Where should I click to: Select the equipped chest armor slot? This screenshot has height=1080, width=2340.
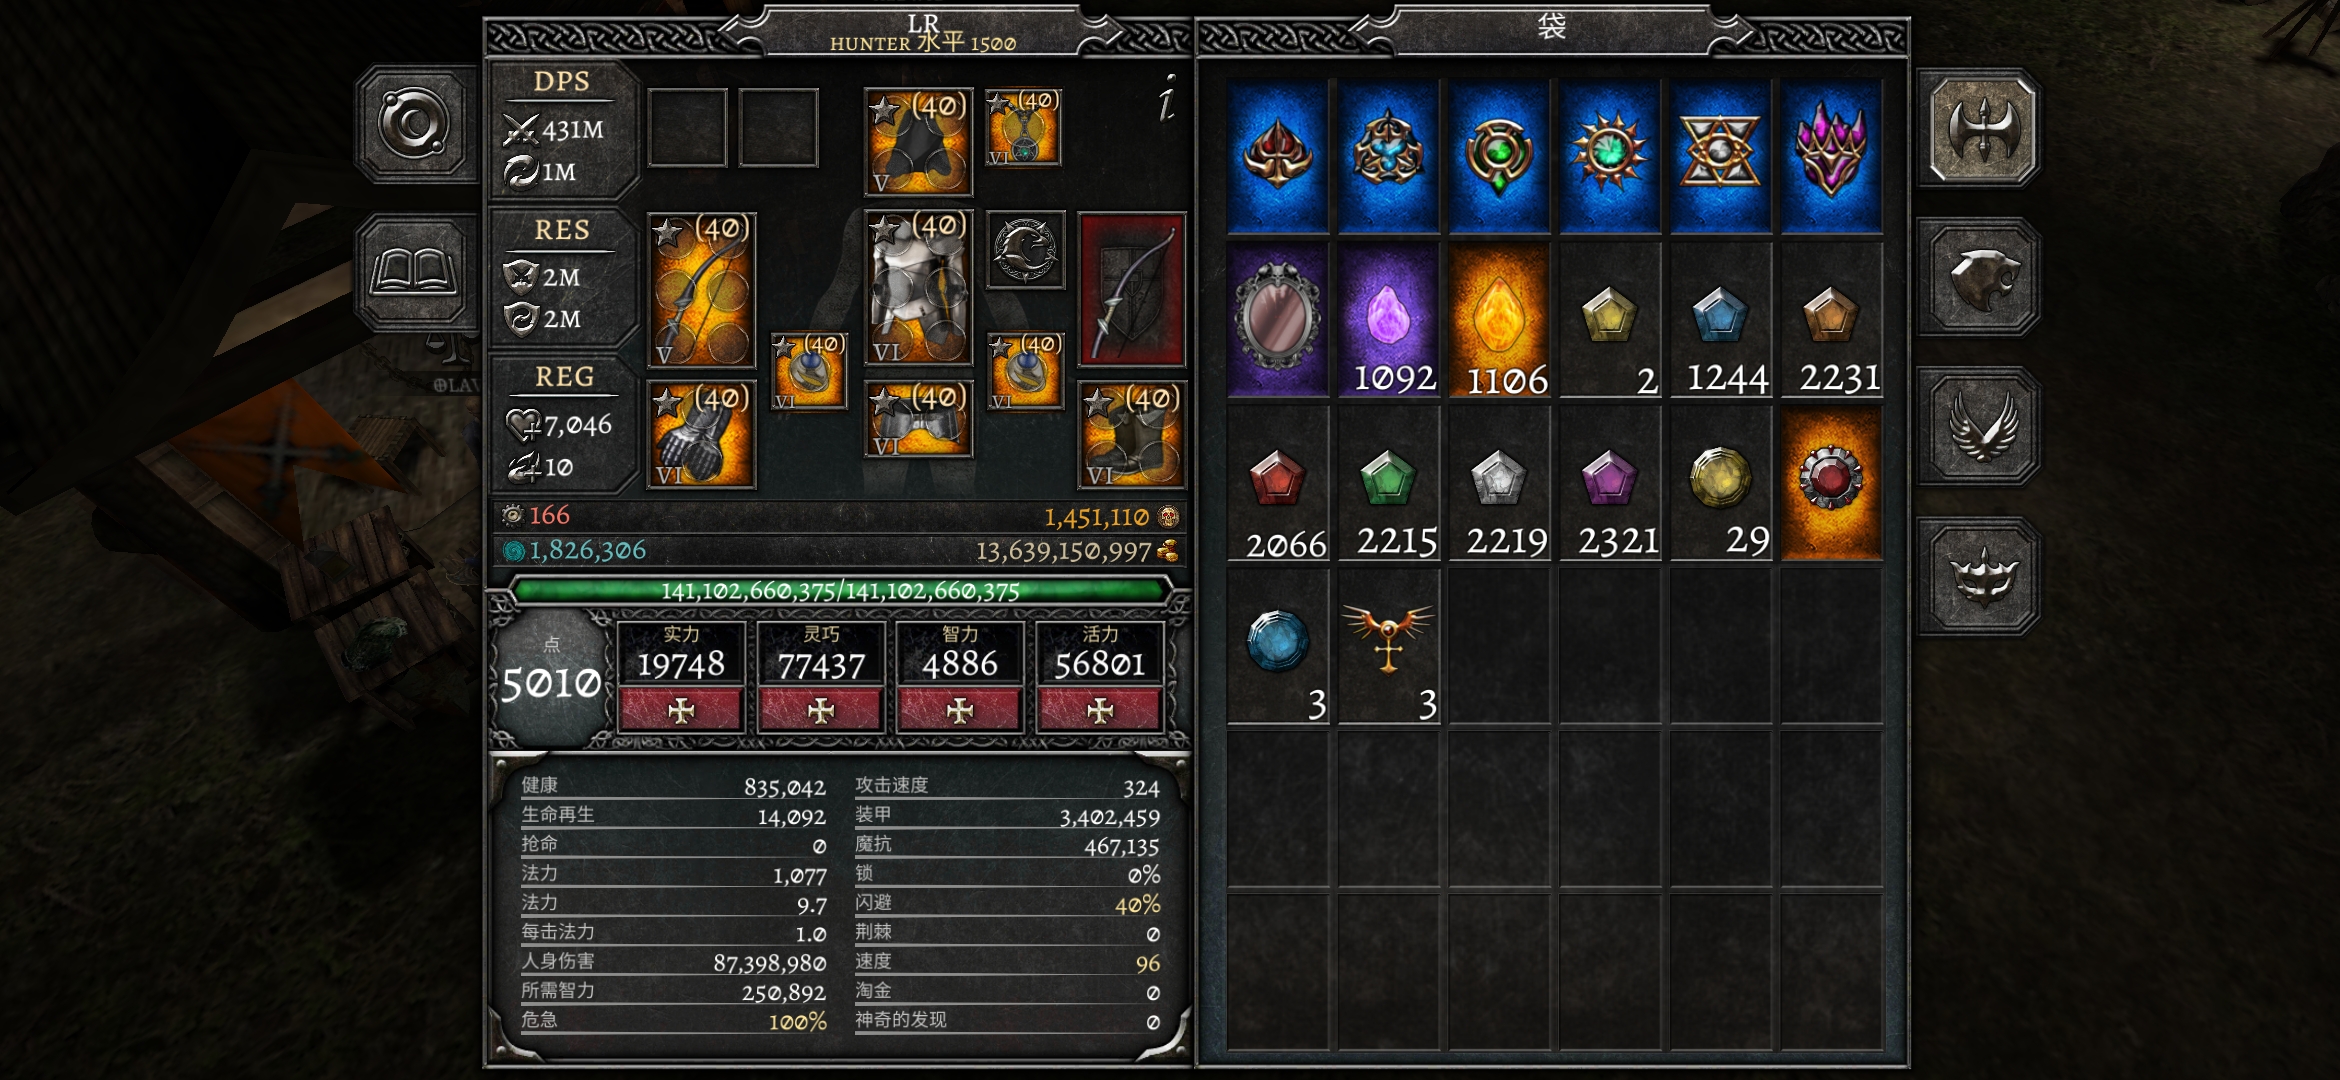[918, 287]
